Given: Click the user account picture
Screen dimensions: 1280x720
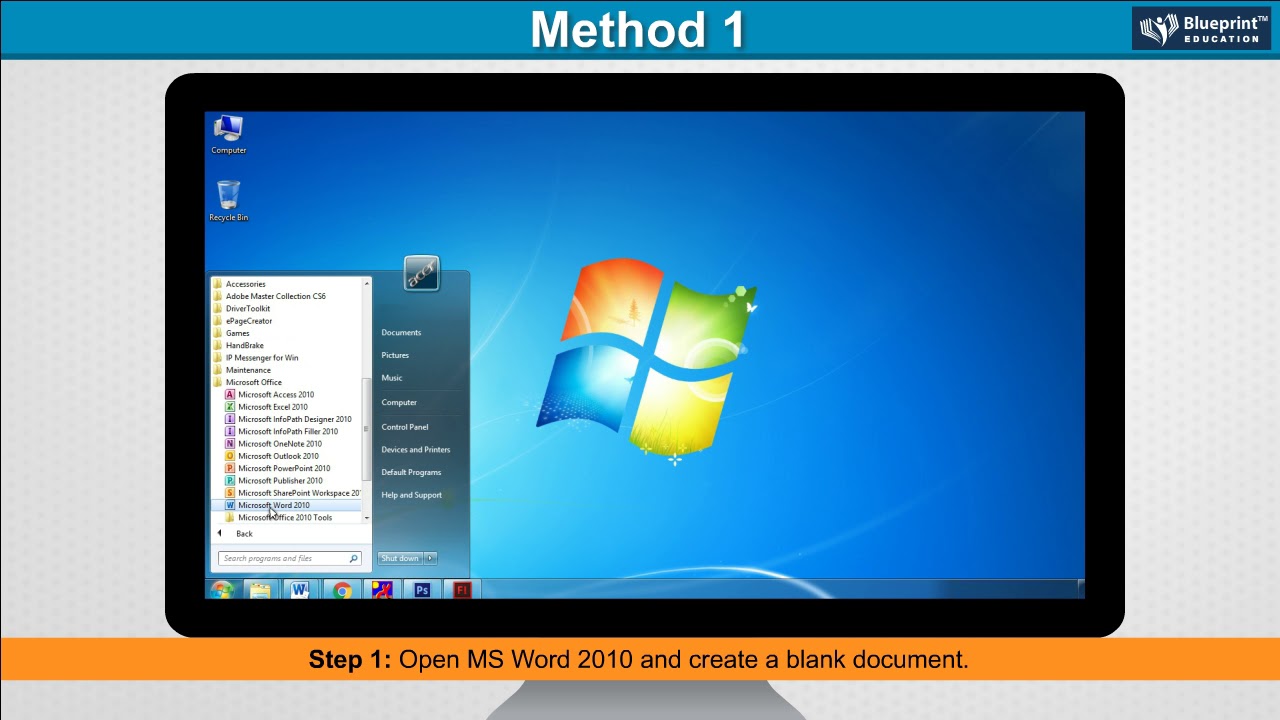Looking at the screenshot, I should coord(421,274).
